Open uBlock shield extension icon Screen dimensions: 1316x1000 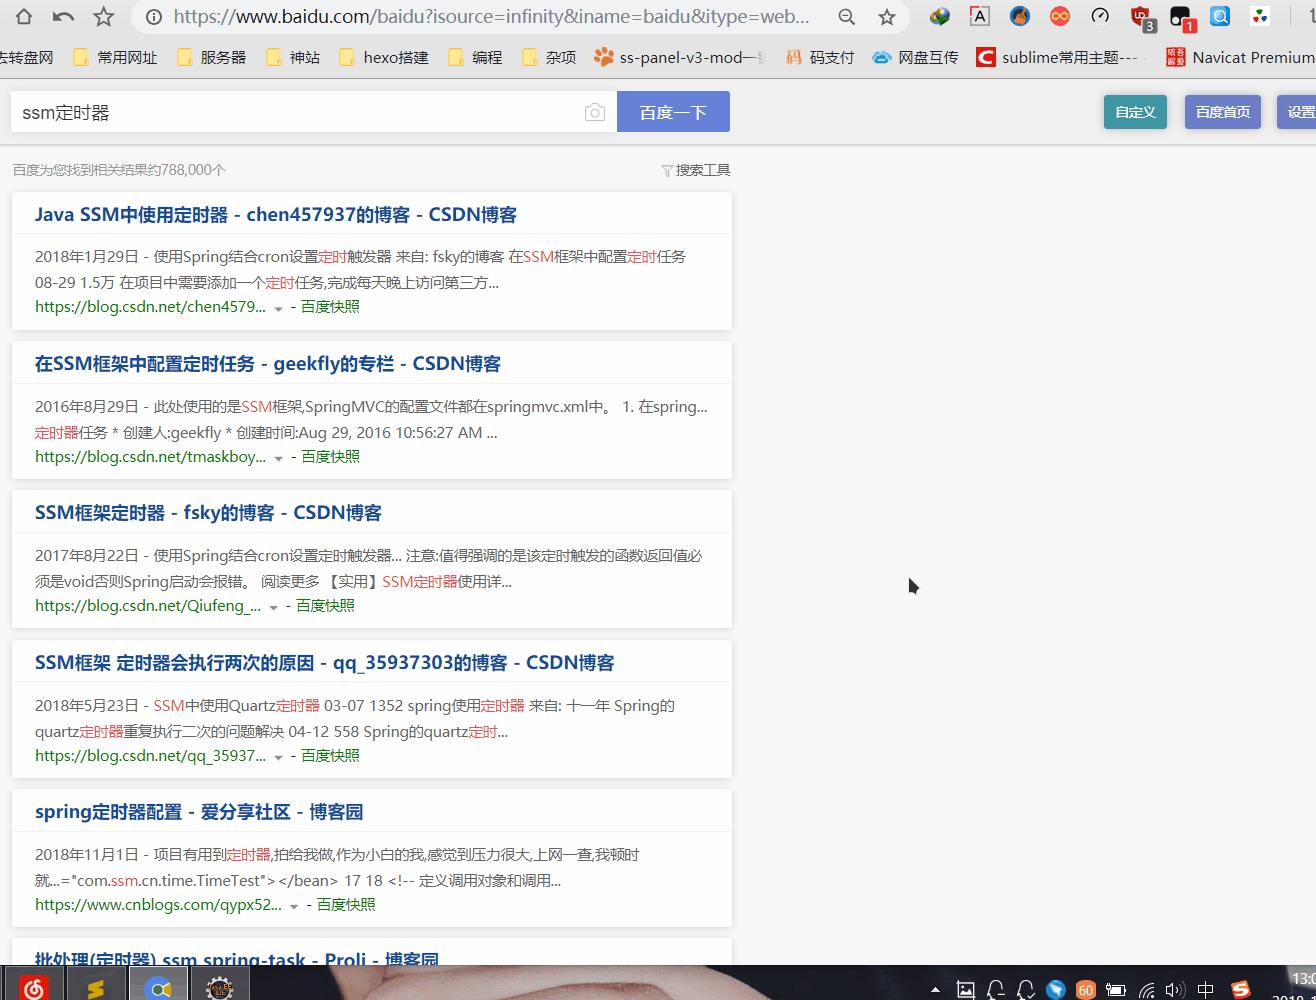(1140, 16)
